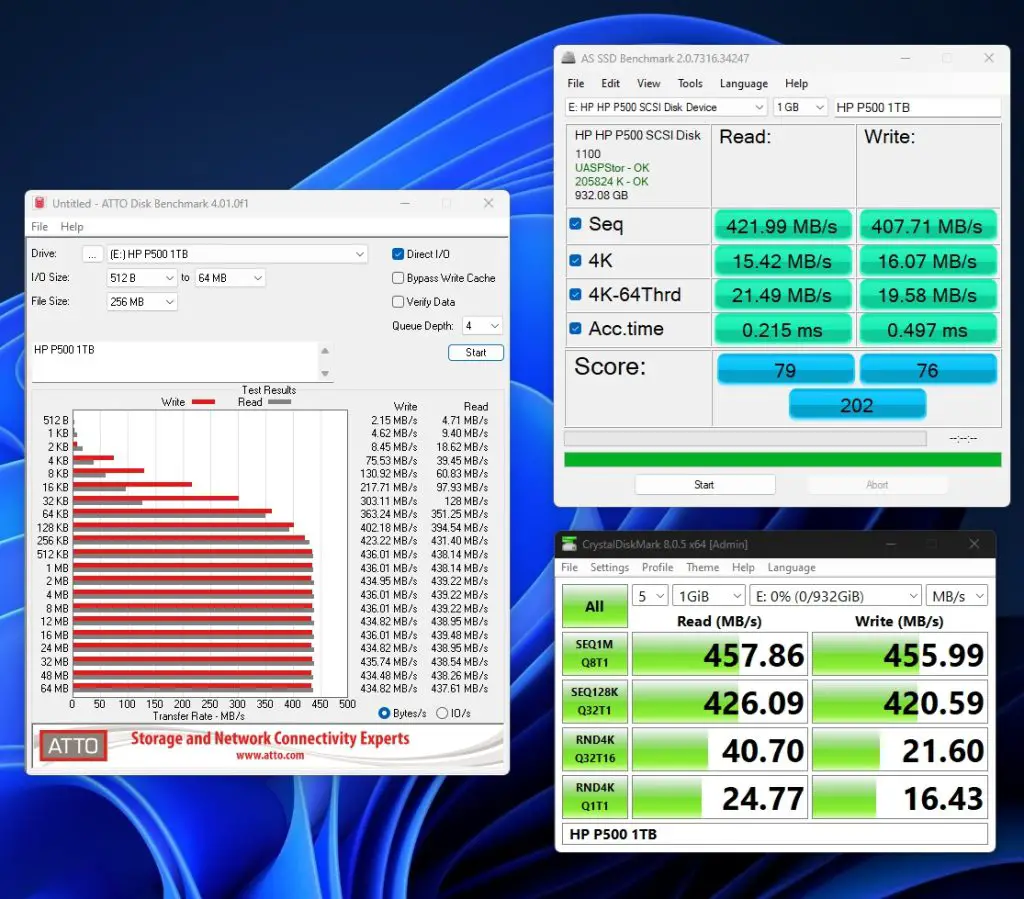Open AS SSD Edit menu
This screenshot has height=899, width=1024.
(611, 84)
